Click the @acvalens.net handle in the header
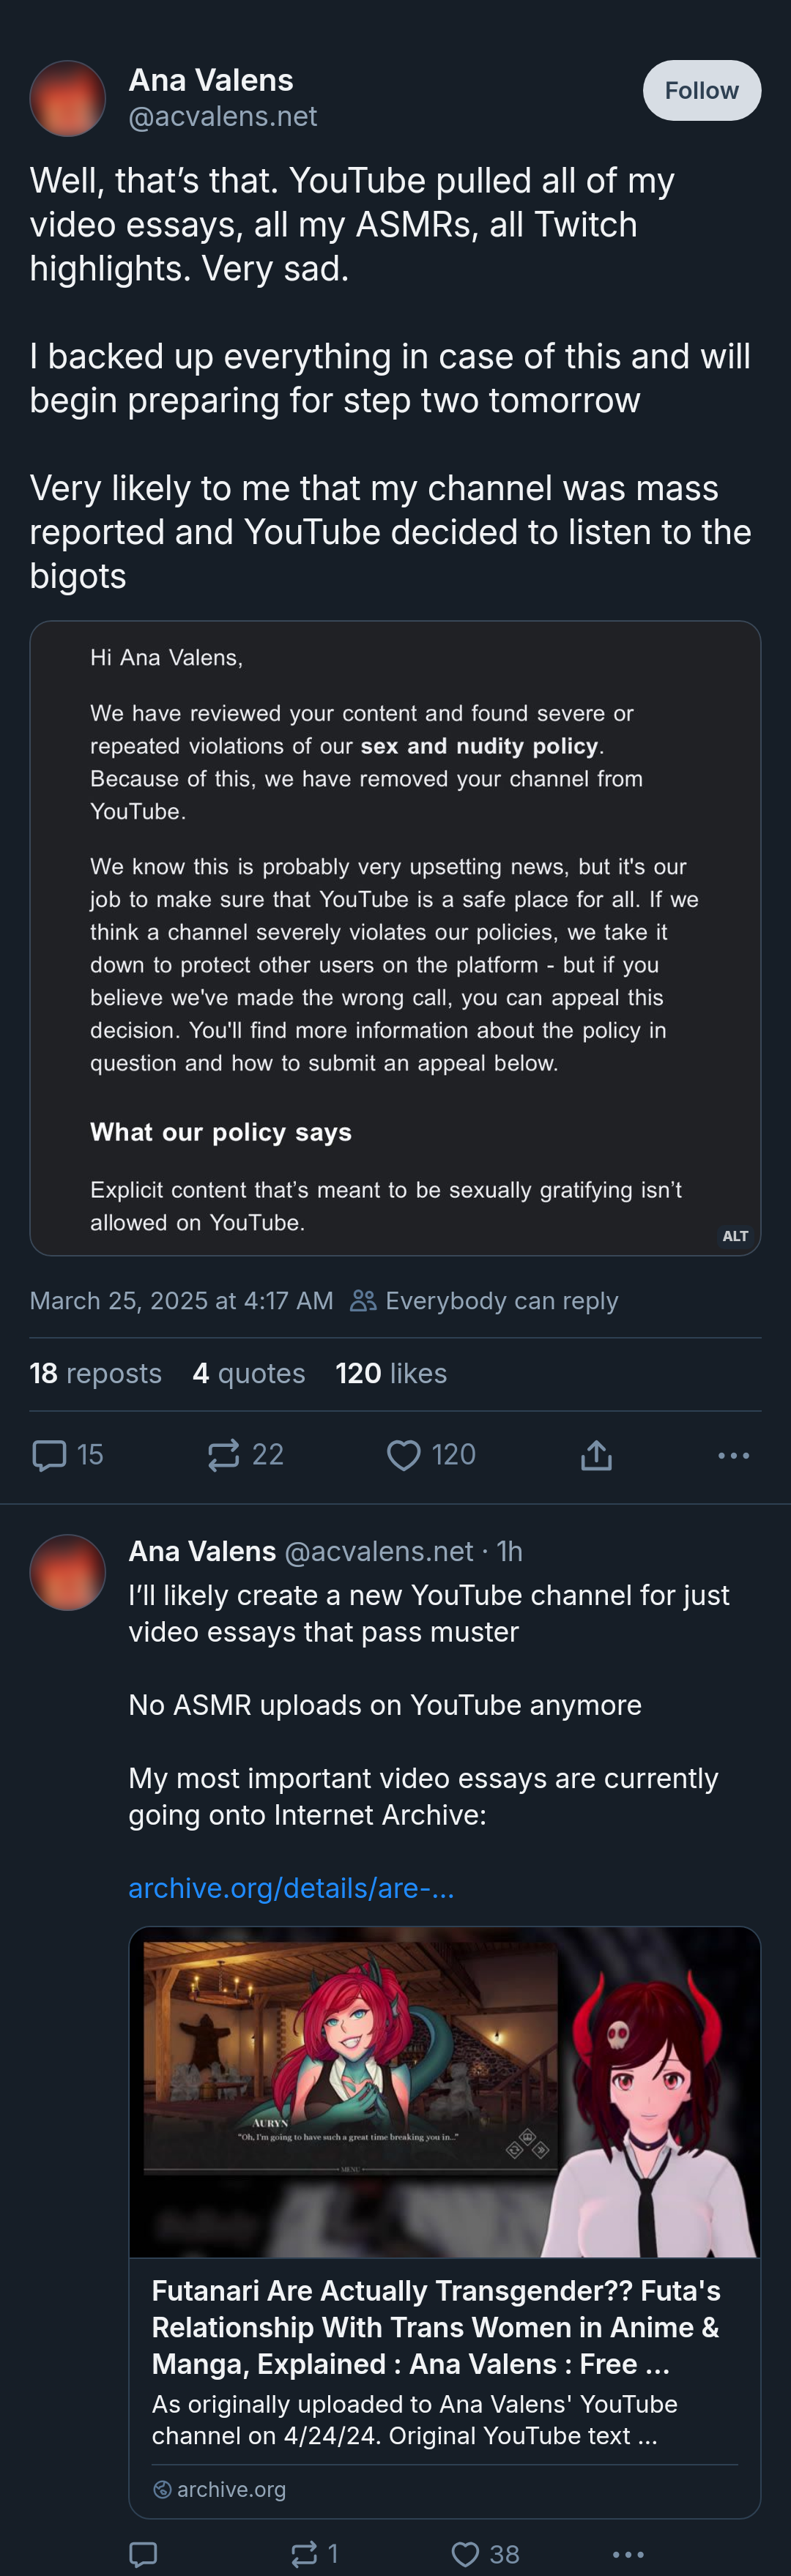 click(x=222, y=117)
